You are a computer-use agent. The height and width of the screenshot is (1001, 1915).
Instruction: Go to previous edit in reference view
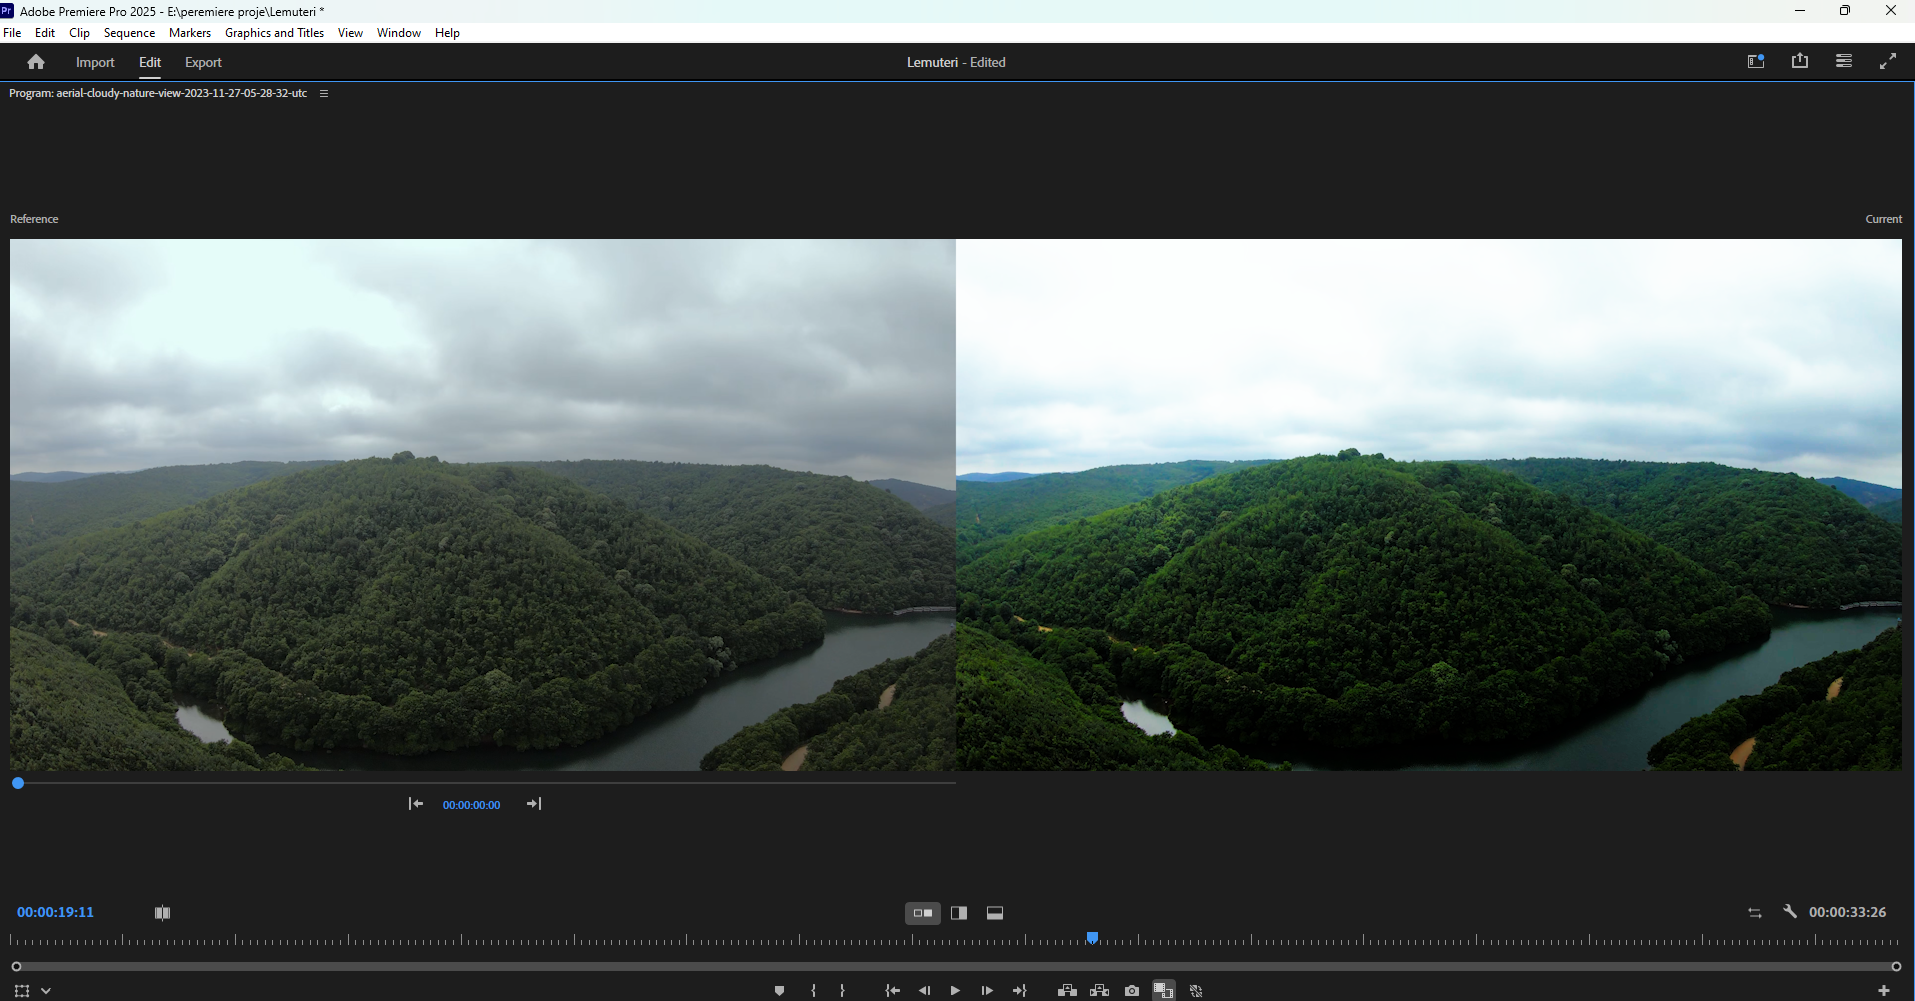416,804
